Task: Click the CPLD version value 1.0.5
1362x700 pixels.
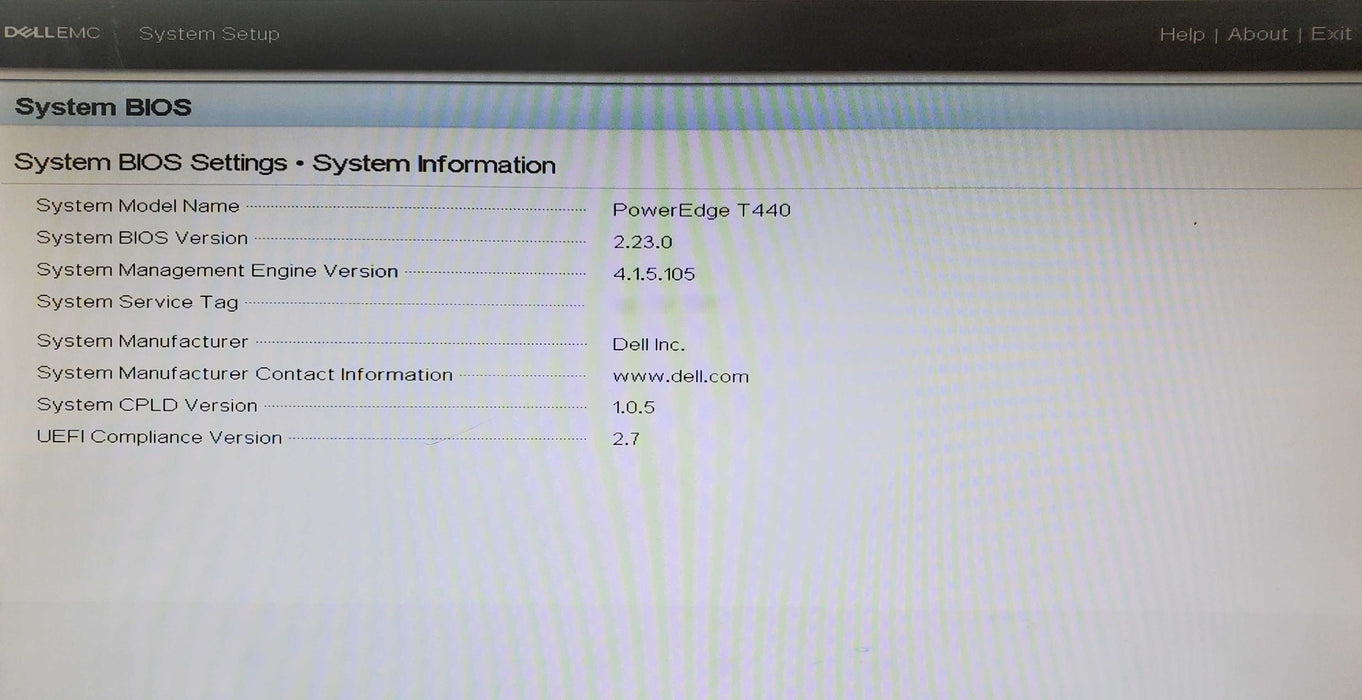Action: (x=633, y=408)
